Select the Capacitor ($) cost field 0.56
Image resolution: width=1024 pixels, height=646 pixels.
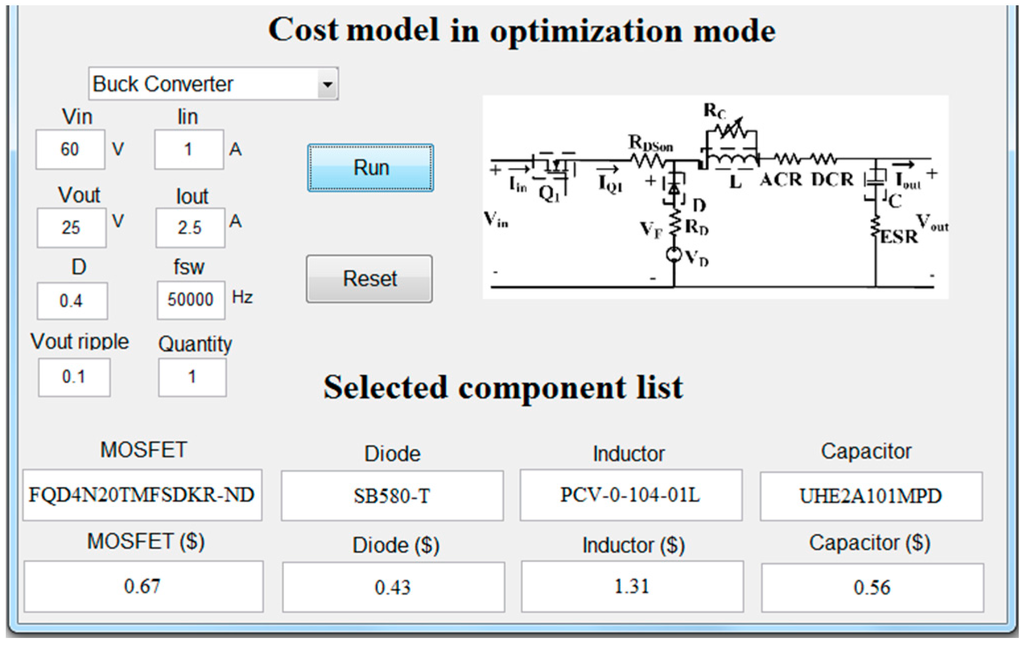tap(872, 588)
